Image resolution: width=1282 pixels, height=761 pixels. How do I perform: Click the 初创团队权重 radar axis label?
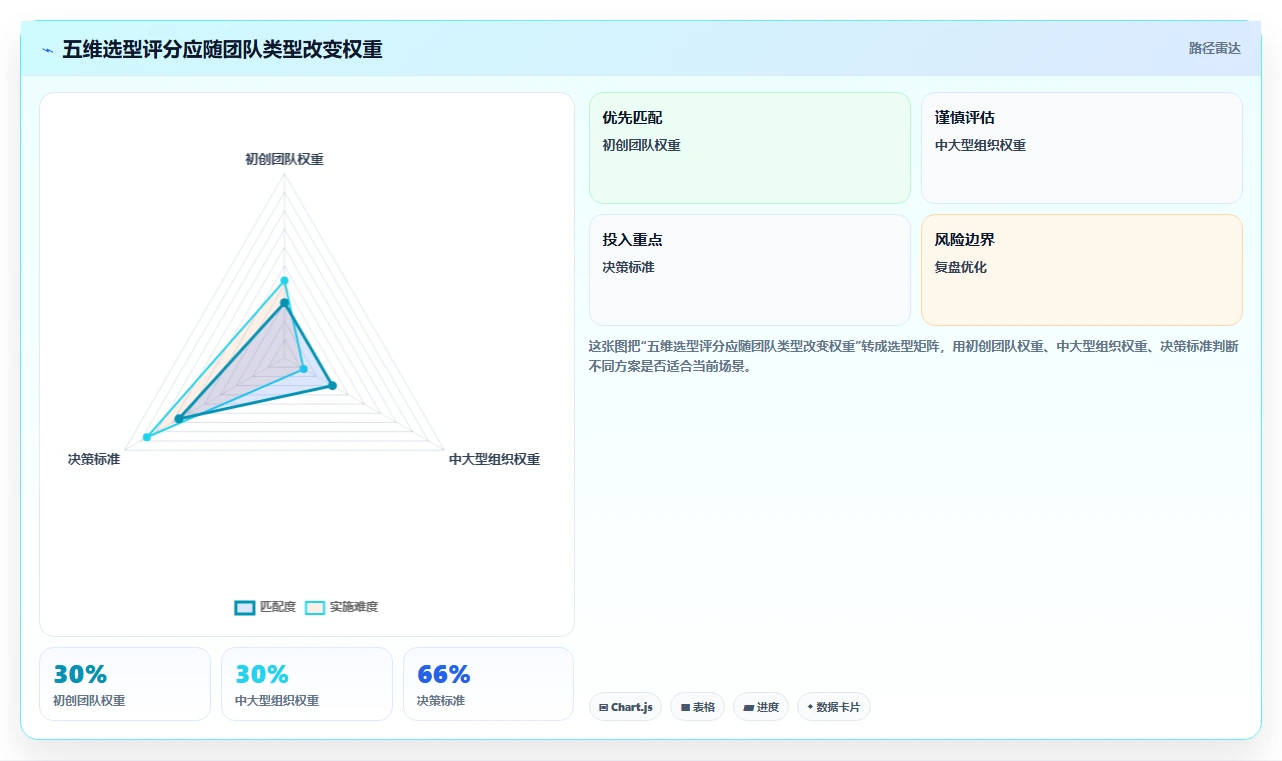[285, 159]
